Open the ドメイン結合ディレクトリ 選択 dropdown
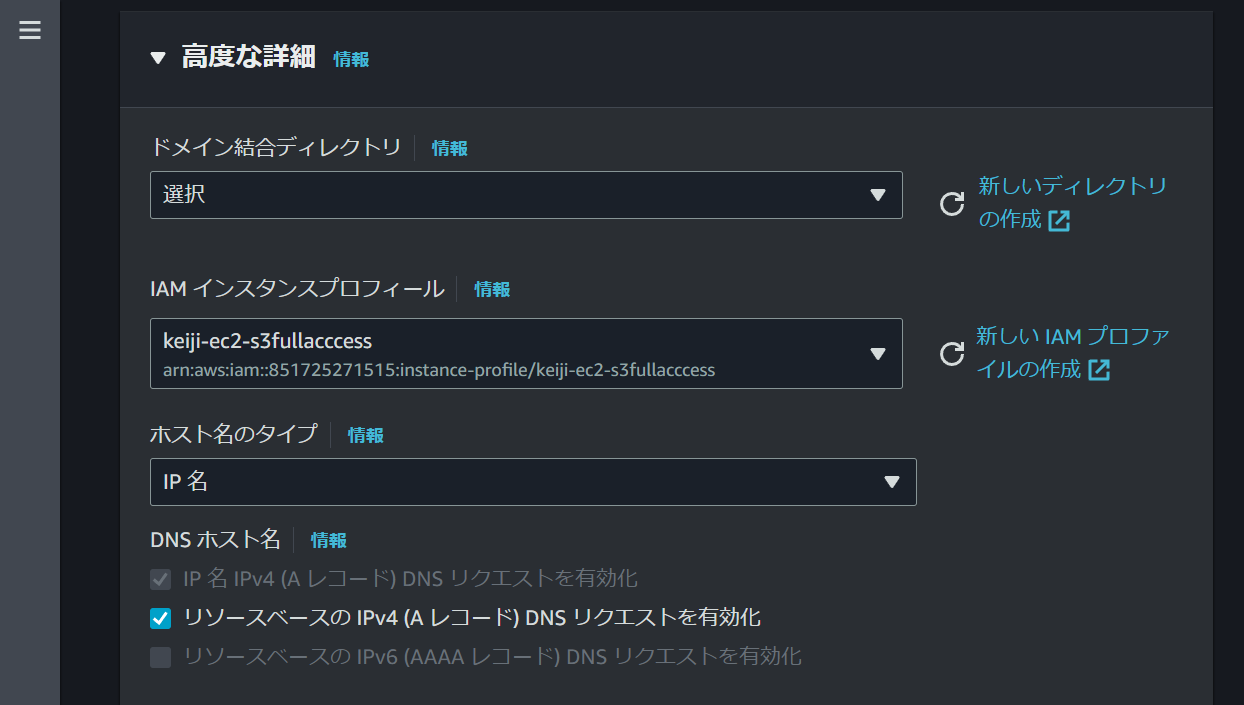This screenshot has height=705, width=1244. pyautogui.click(x=526, y=195)
